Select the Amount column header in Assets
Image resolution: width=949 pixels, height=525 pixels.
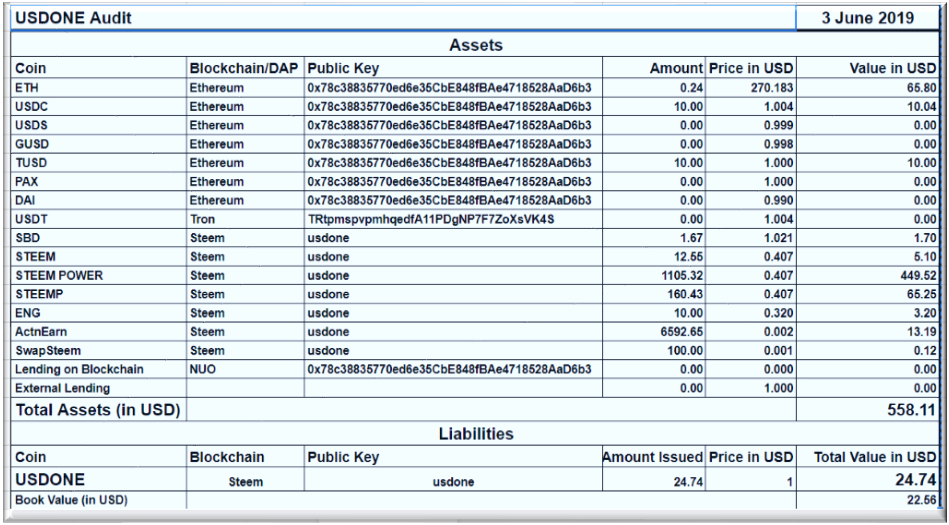(654, 68)
